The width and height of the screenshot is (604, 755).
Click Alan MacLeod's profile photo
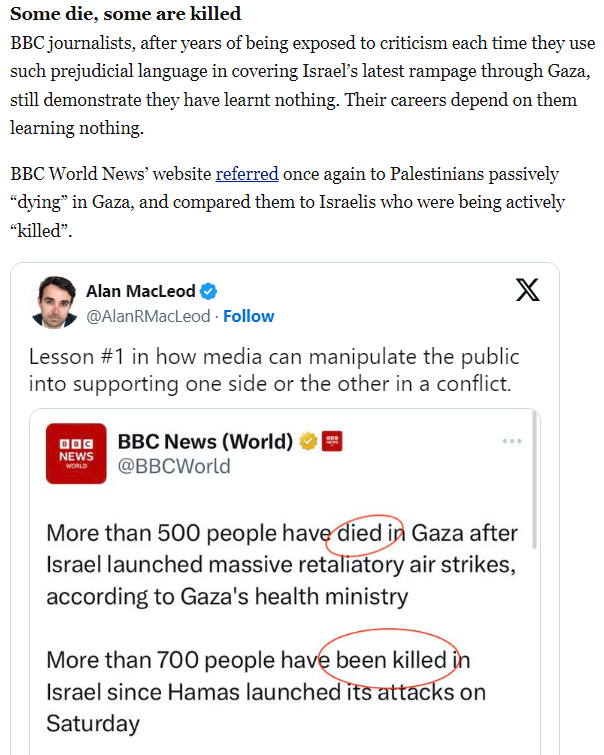[54, 302]
